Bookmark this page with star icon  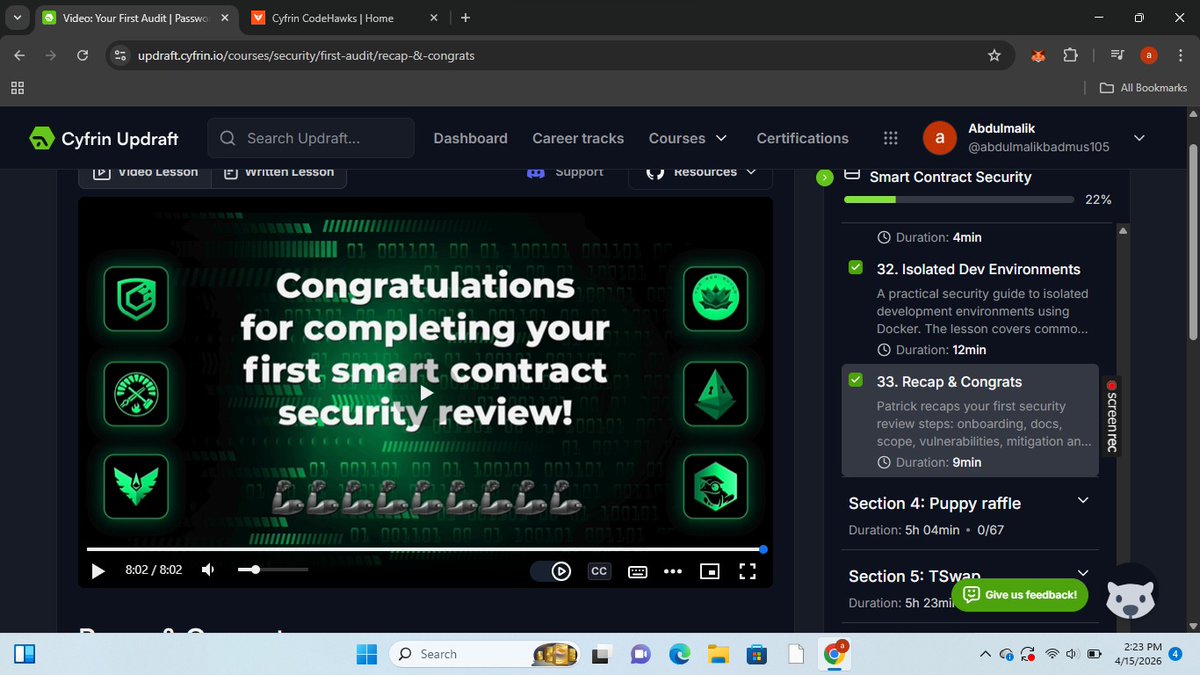[x=994, y=55]
